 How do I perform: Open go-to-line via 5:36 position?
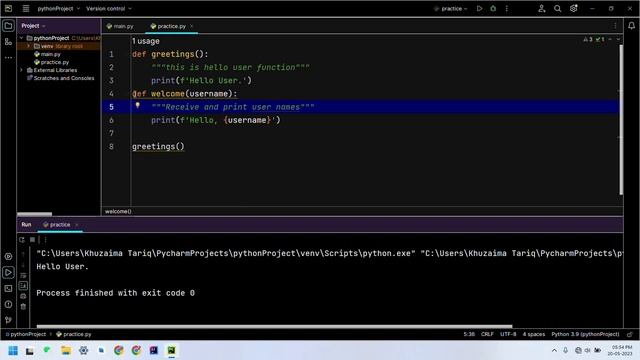[x=469, y=334]
